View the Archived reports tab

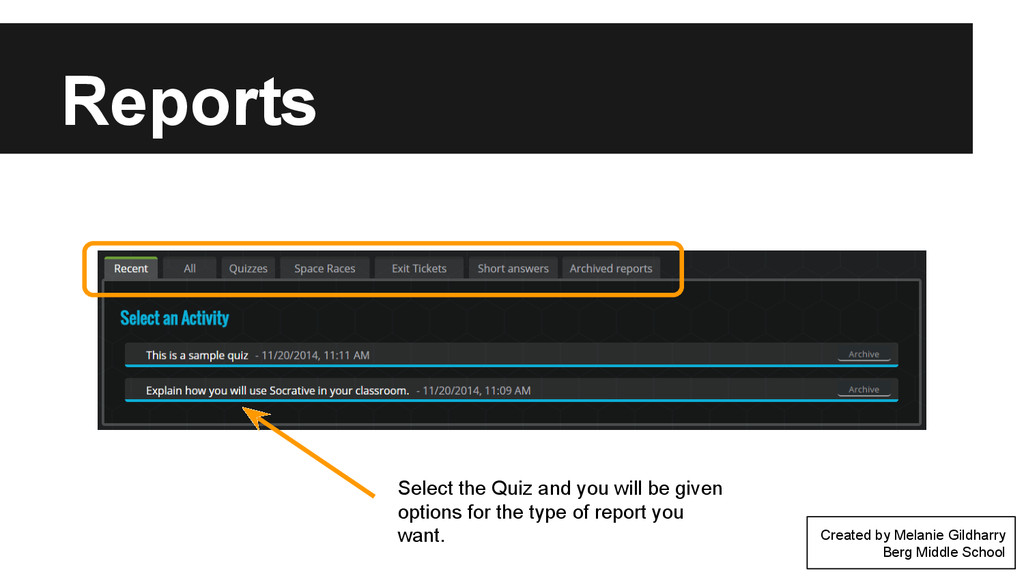coord(611,268)
